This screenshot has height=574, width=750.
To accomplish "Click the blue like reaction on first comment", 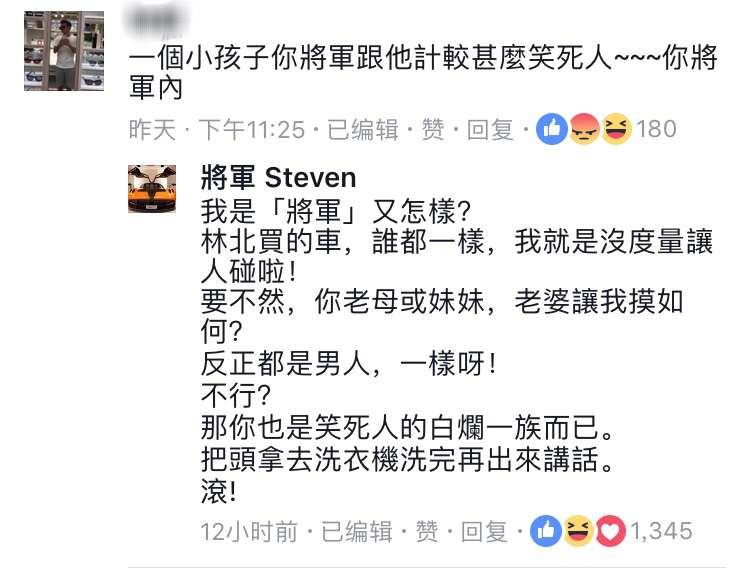I will coord(551,129).
